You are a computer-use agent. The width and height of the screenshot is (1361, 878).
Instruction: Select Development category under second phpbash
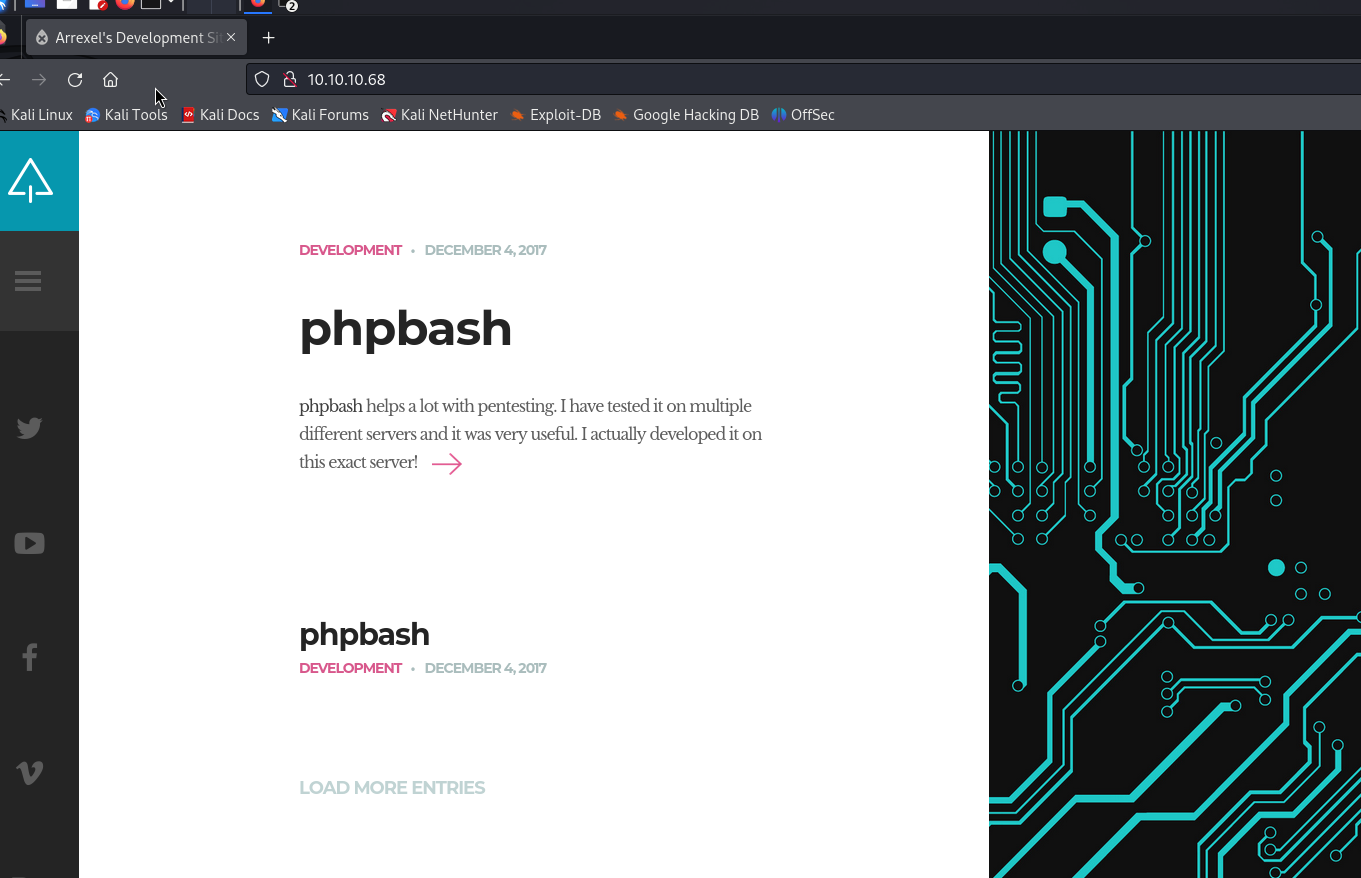tap(350, 668)
